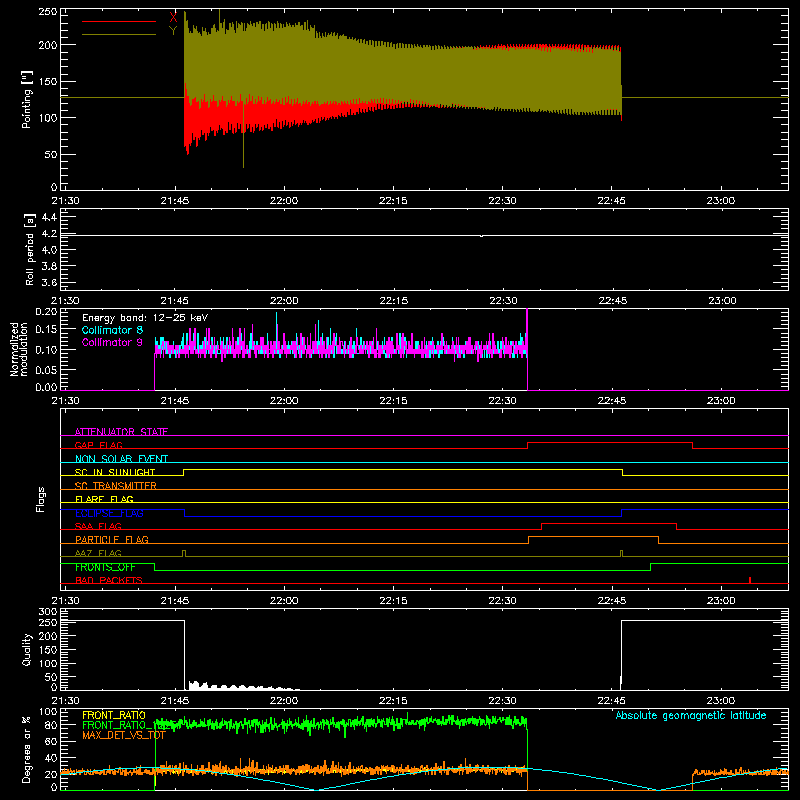The height and width of the screenshot is (800, 800).
Task: Click the Normalized modulation axis title
Action: (19, 349)
